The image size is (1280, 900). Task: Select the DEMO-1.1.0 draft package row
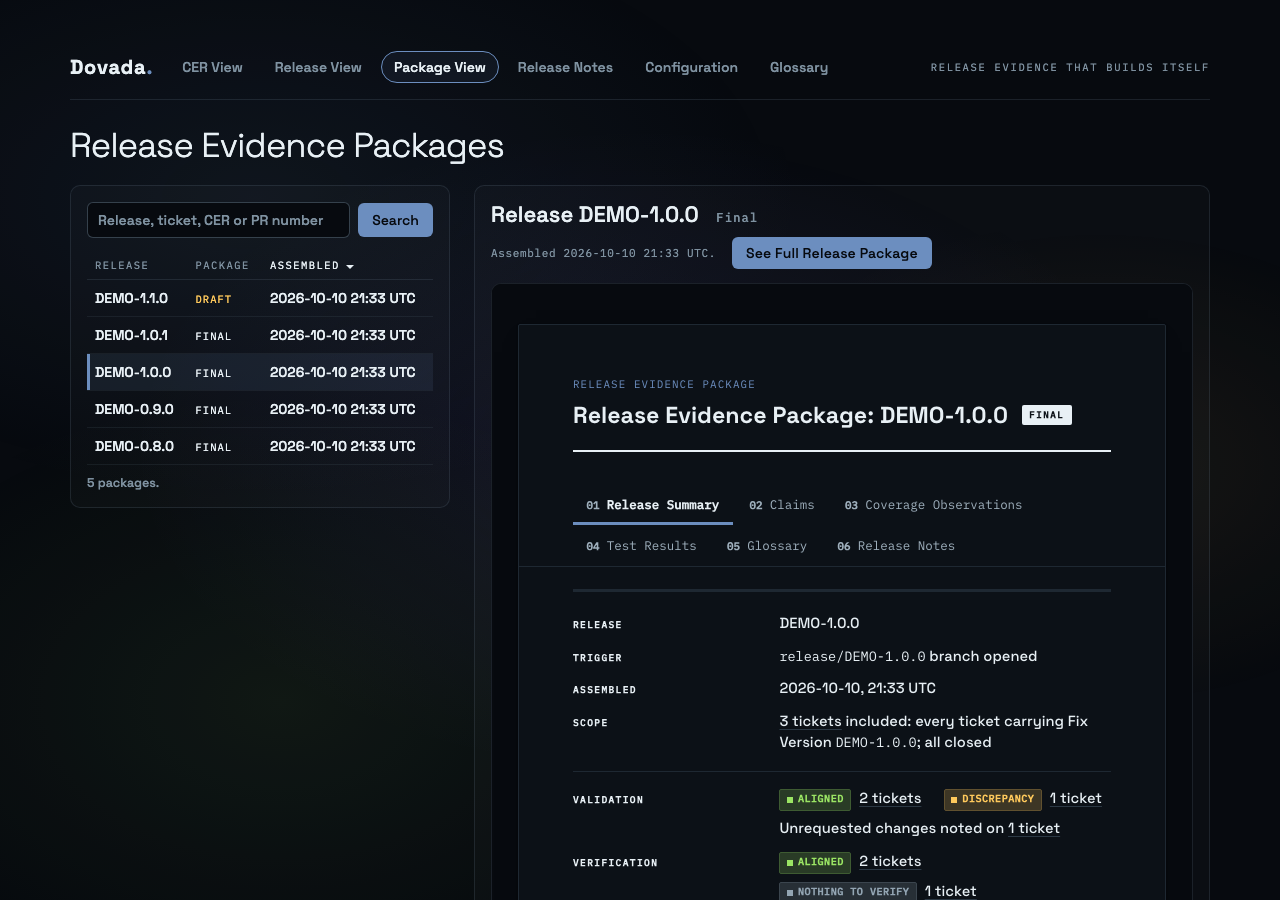[x=260, y=298]
